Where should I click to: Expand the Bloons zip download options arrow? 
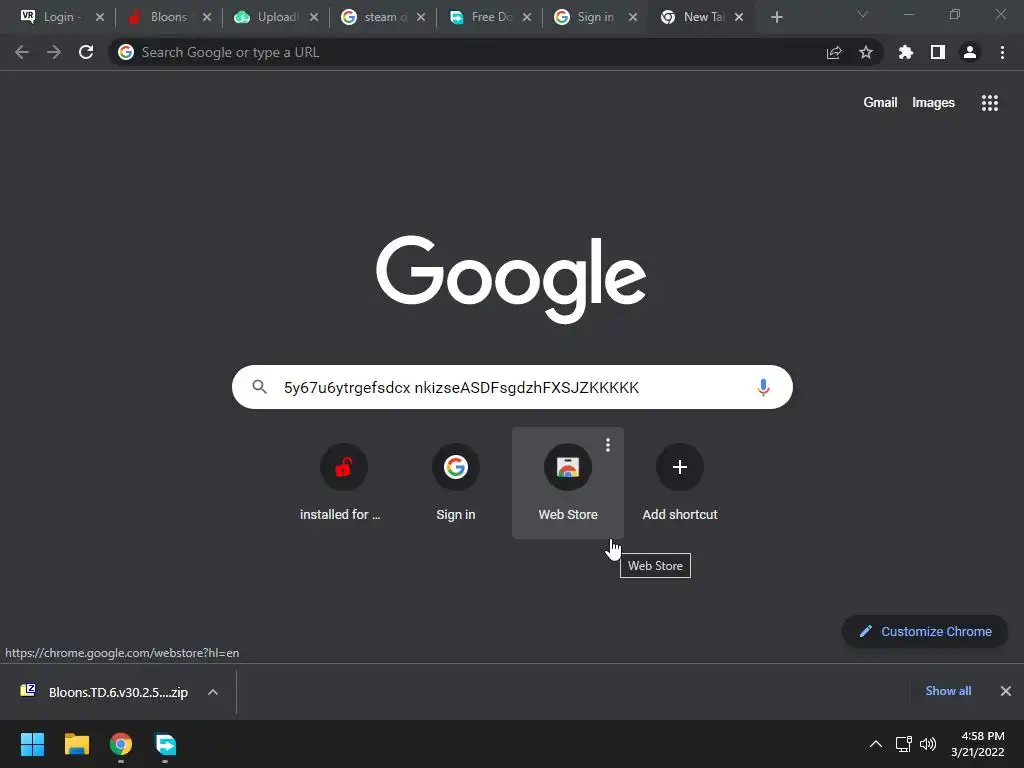213,692
